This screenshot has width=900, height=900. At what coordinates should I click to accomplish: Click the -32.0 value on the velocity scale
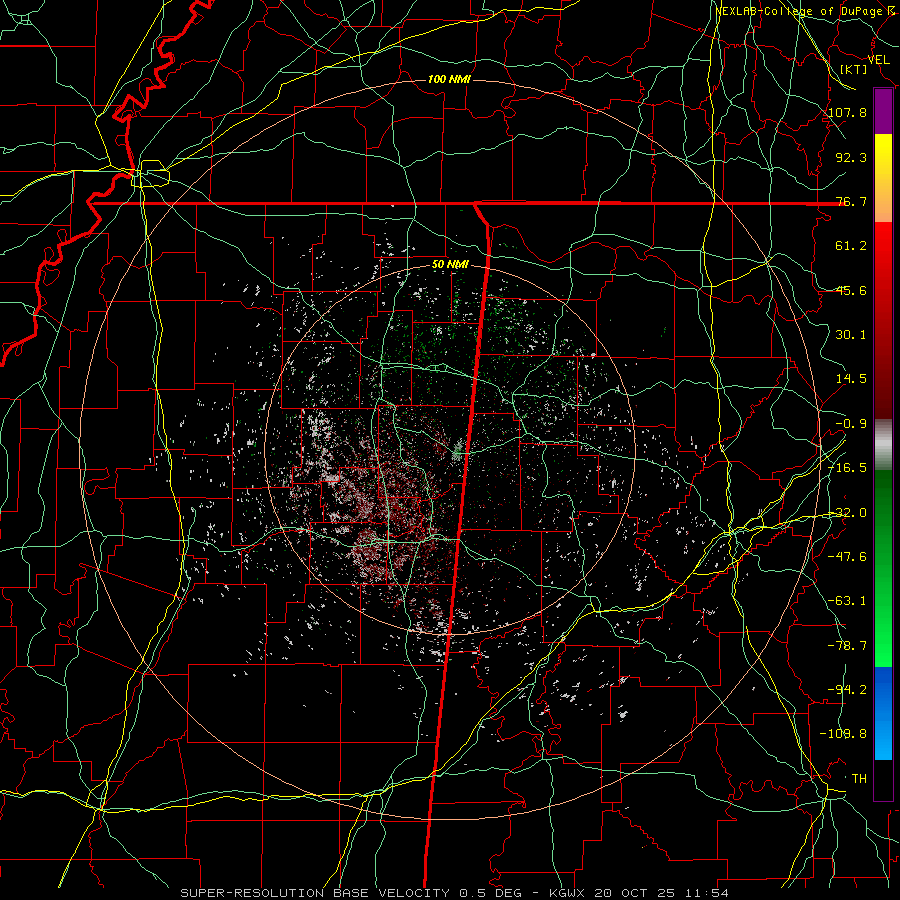(847, 513)
